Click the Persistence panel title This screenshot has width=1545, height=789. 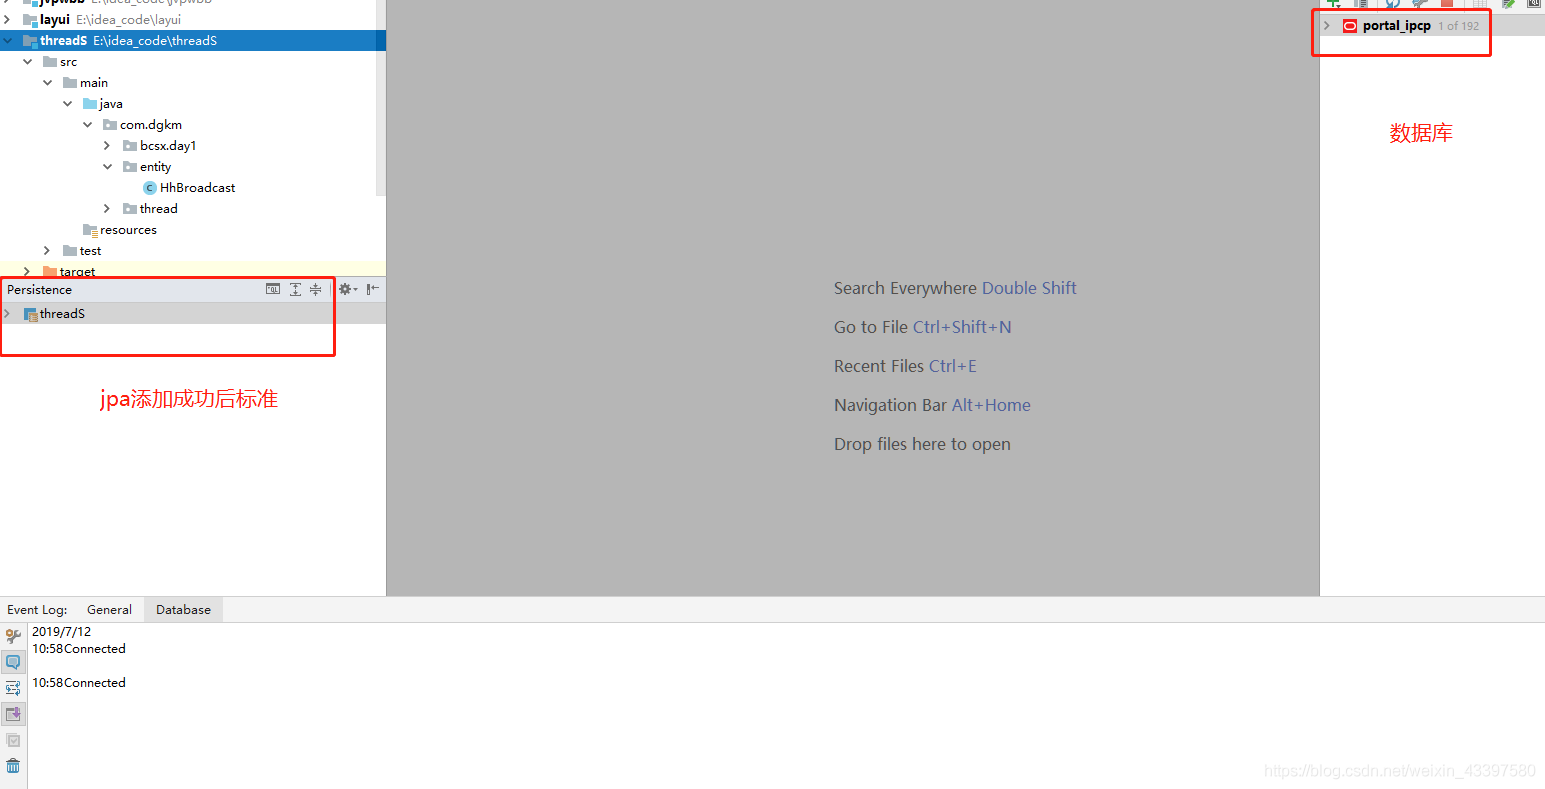pyautogui.click(x=39, y=290)
